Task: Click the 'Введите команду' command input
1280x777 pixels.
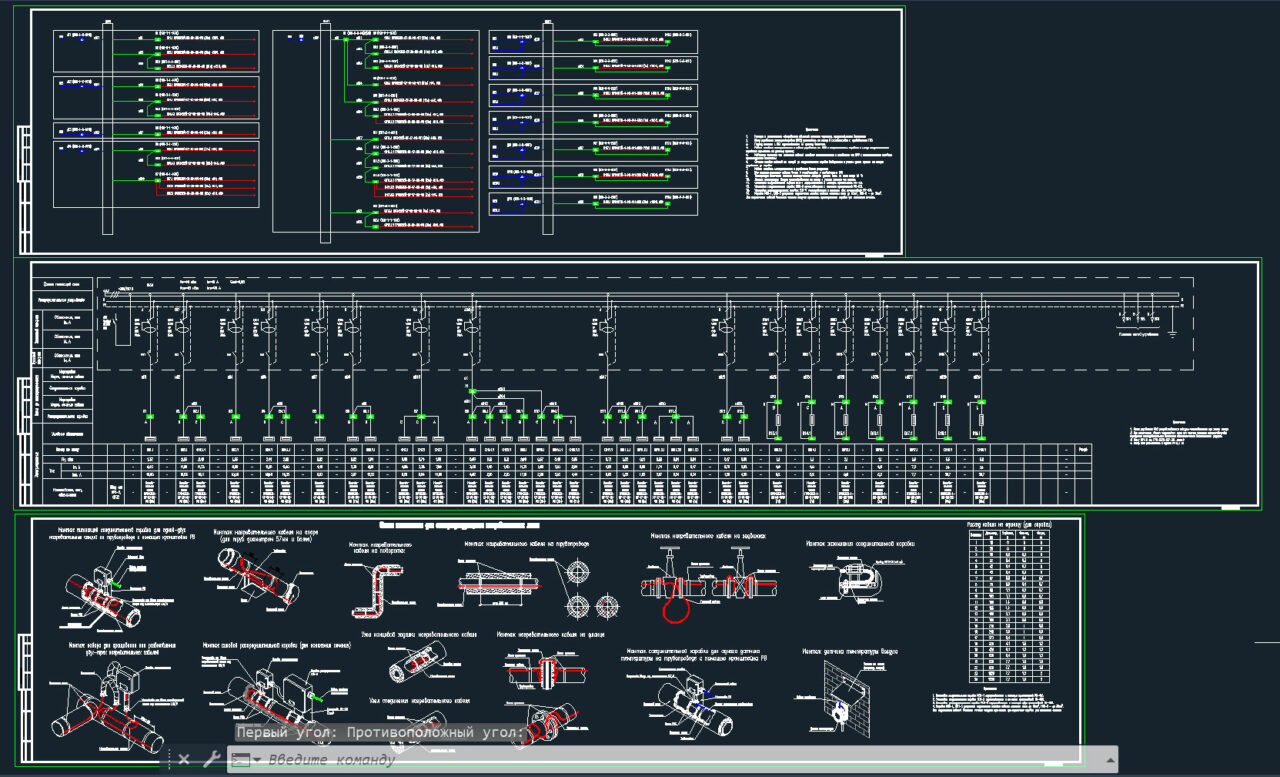Action: pyautogui.click(x=670, y=760)
